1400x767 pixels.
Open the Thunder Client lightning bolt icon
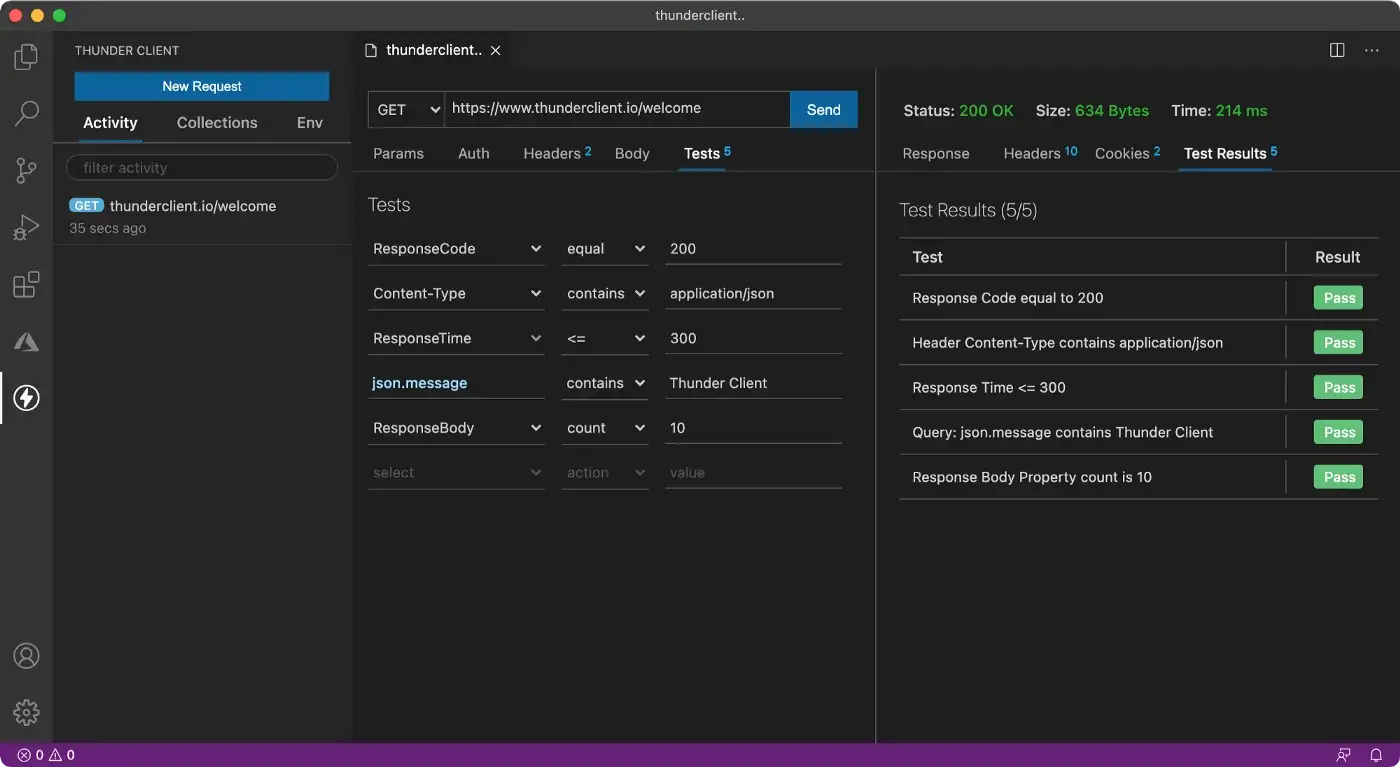[26, 397]
